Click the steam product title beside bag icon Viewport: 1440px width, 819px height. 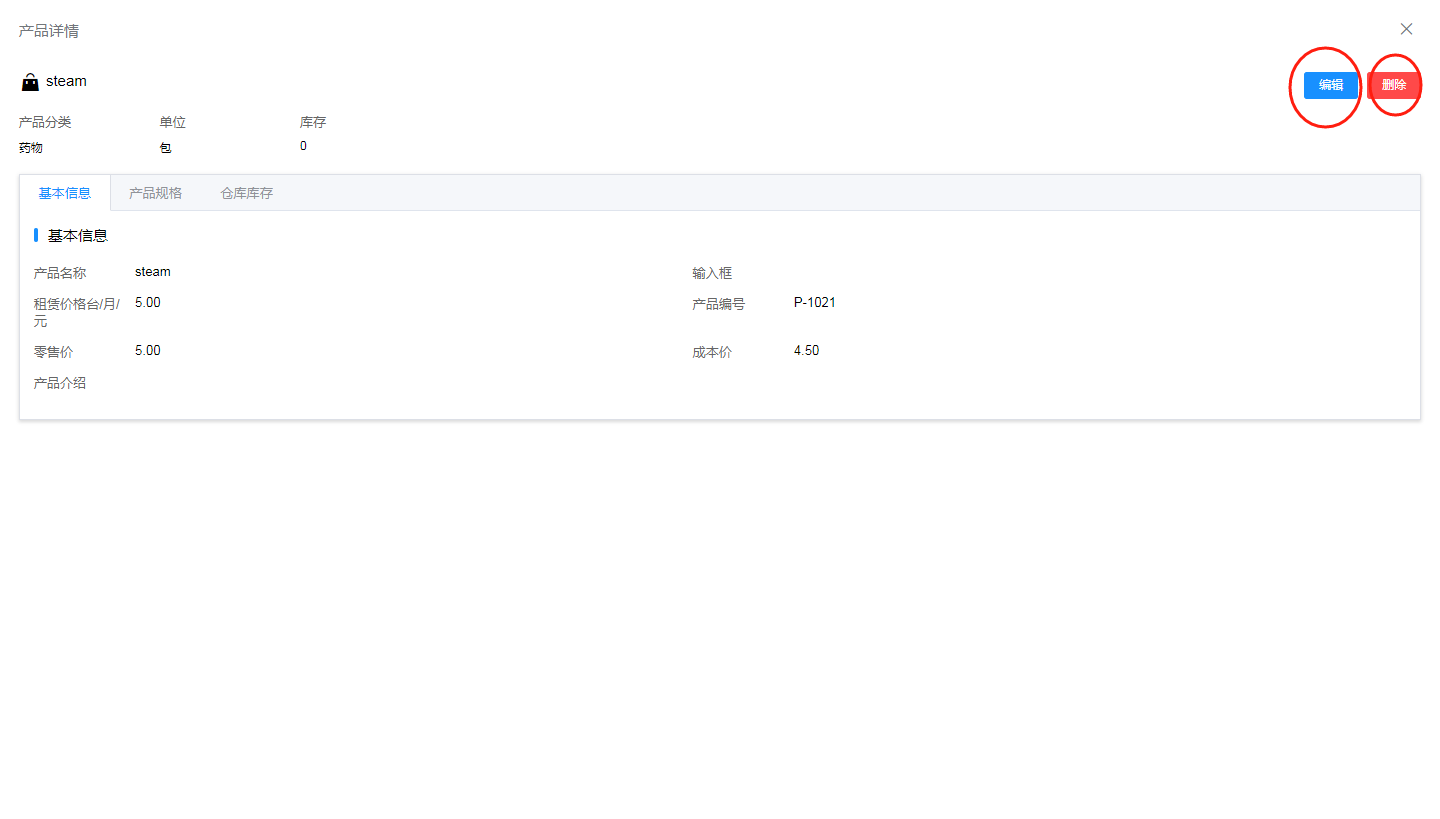[x=66, y=81]
